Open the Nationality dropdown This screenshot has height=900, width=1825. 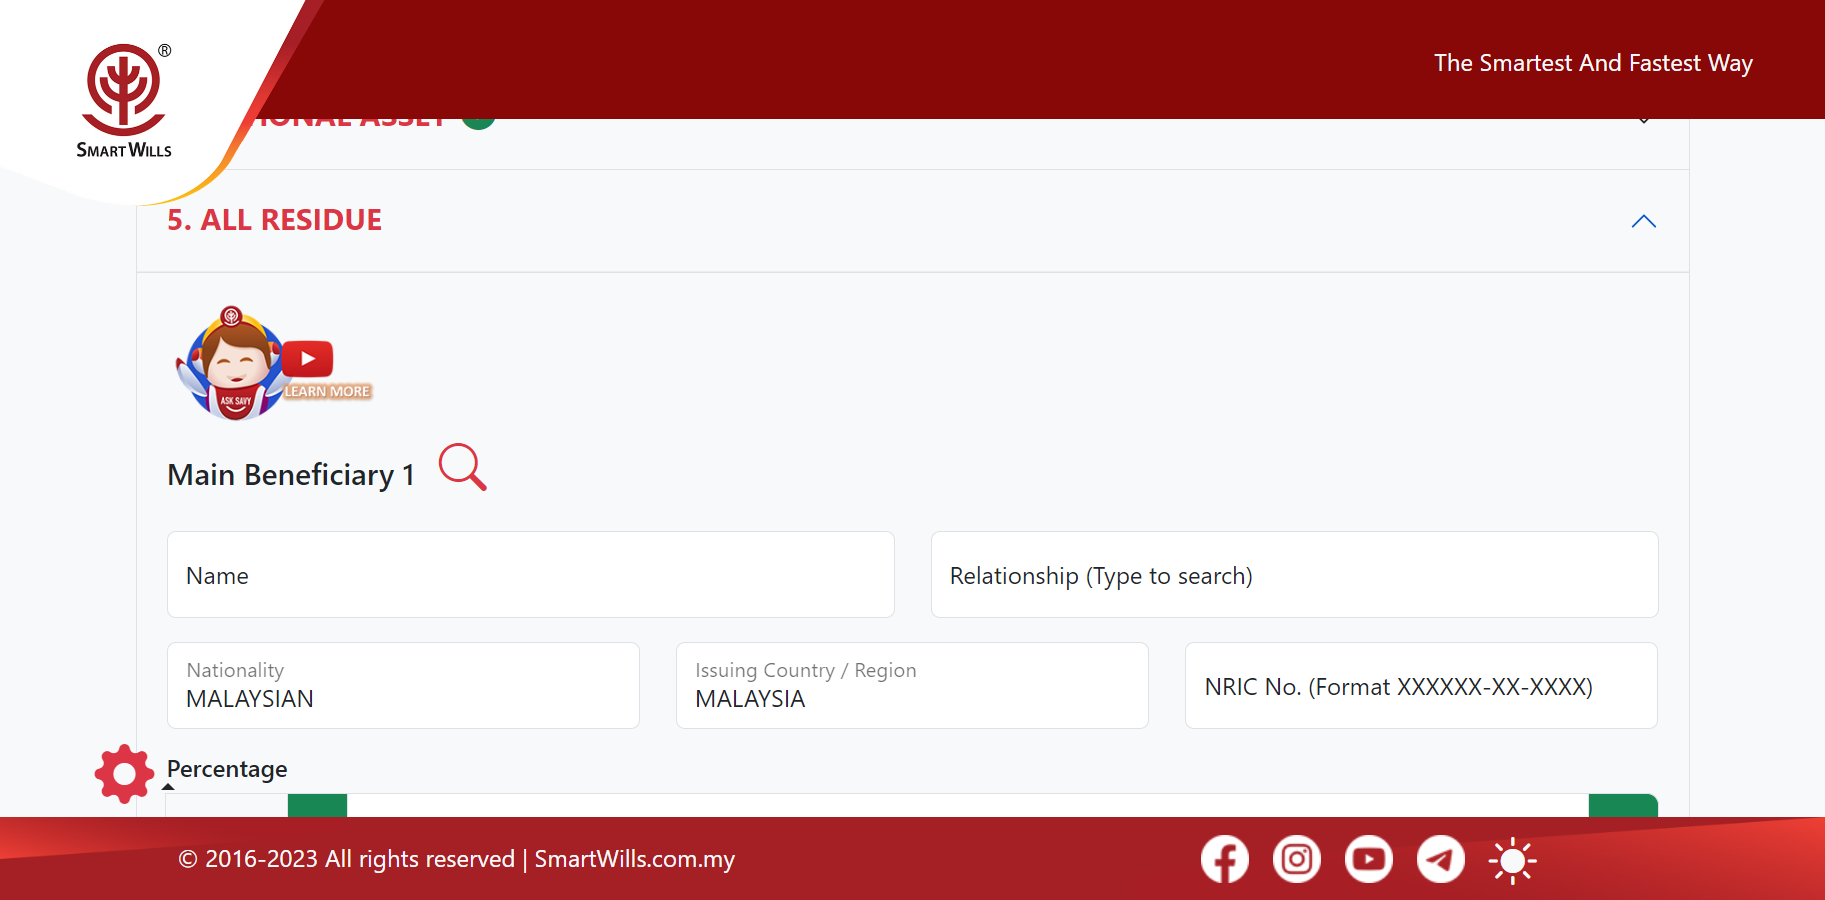coord(403,686)
